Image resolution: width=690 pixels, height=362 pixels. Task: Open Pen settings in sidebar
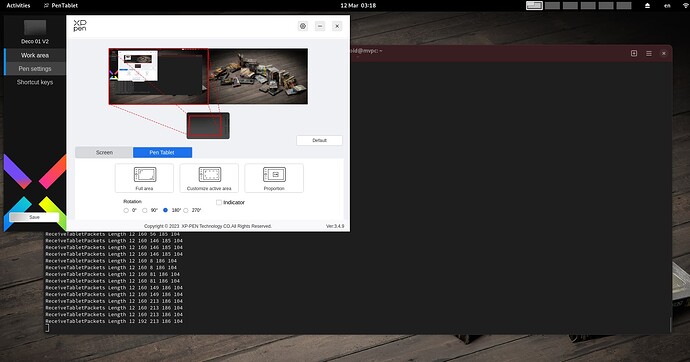click(x=35, y=69)
